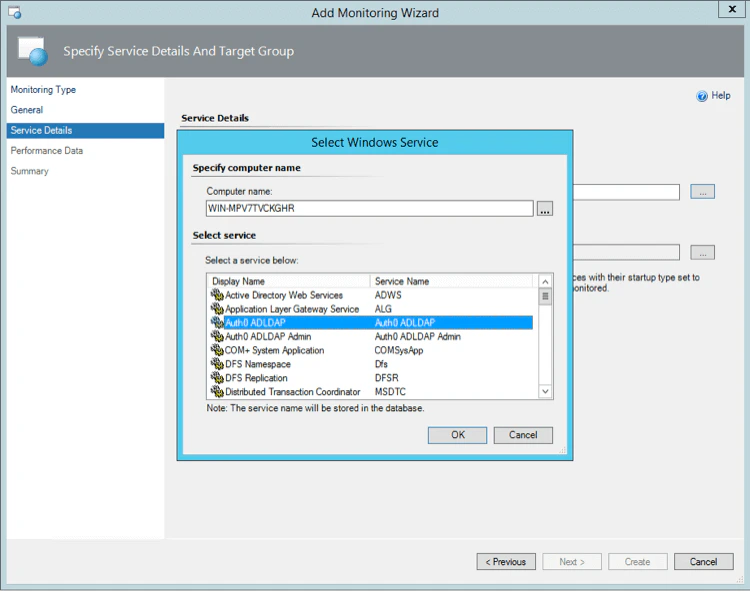
Task: Select the Auth0 ADLDAP display name
Action: (255, 323)
